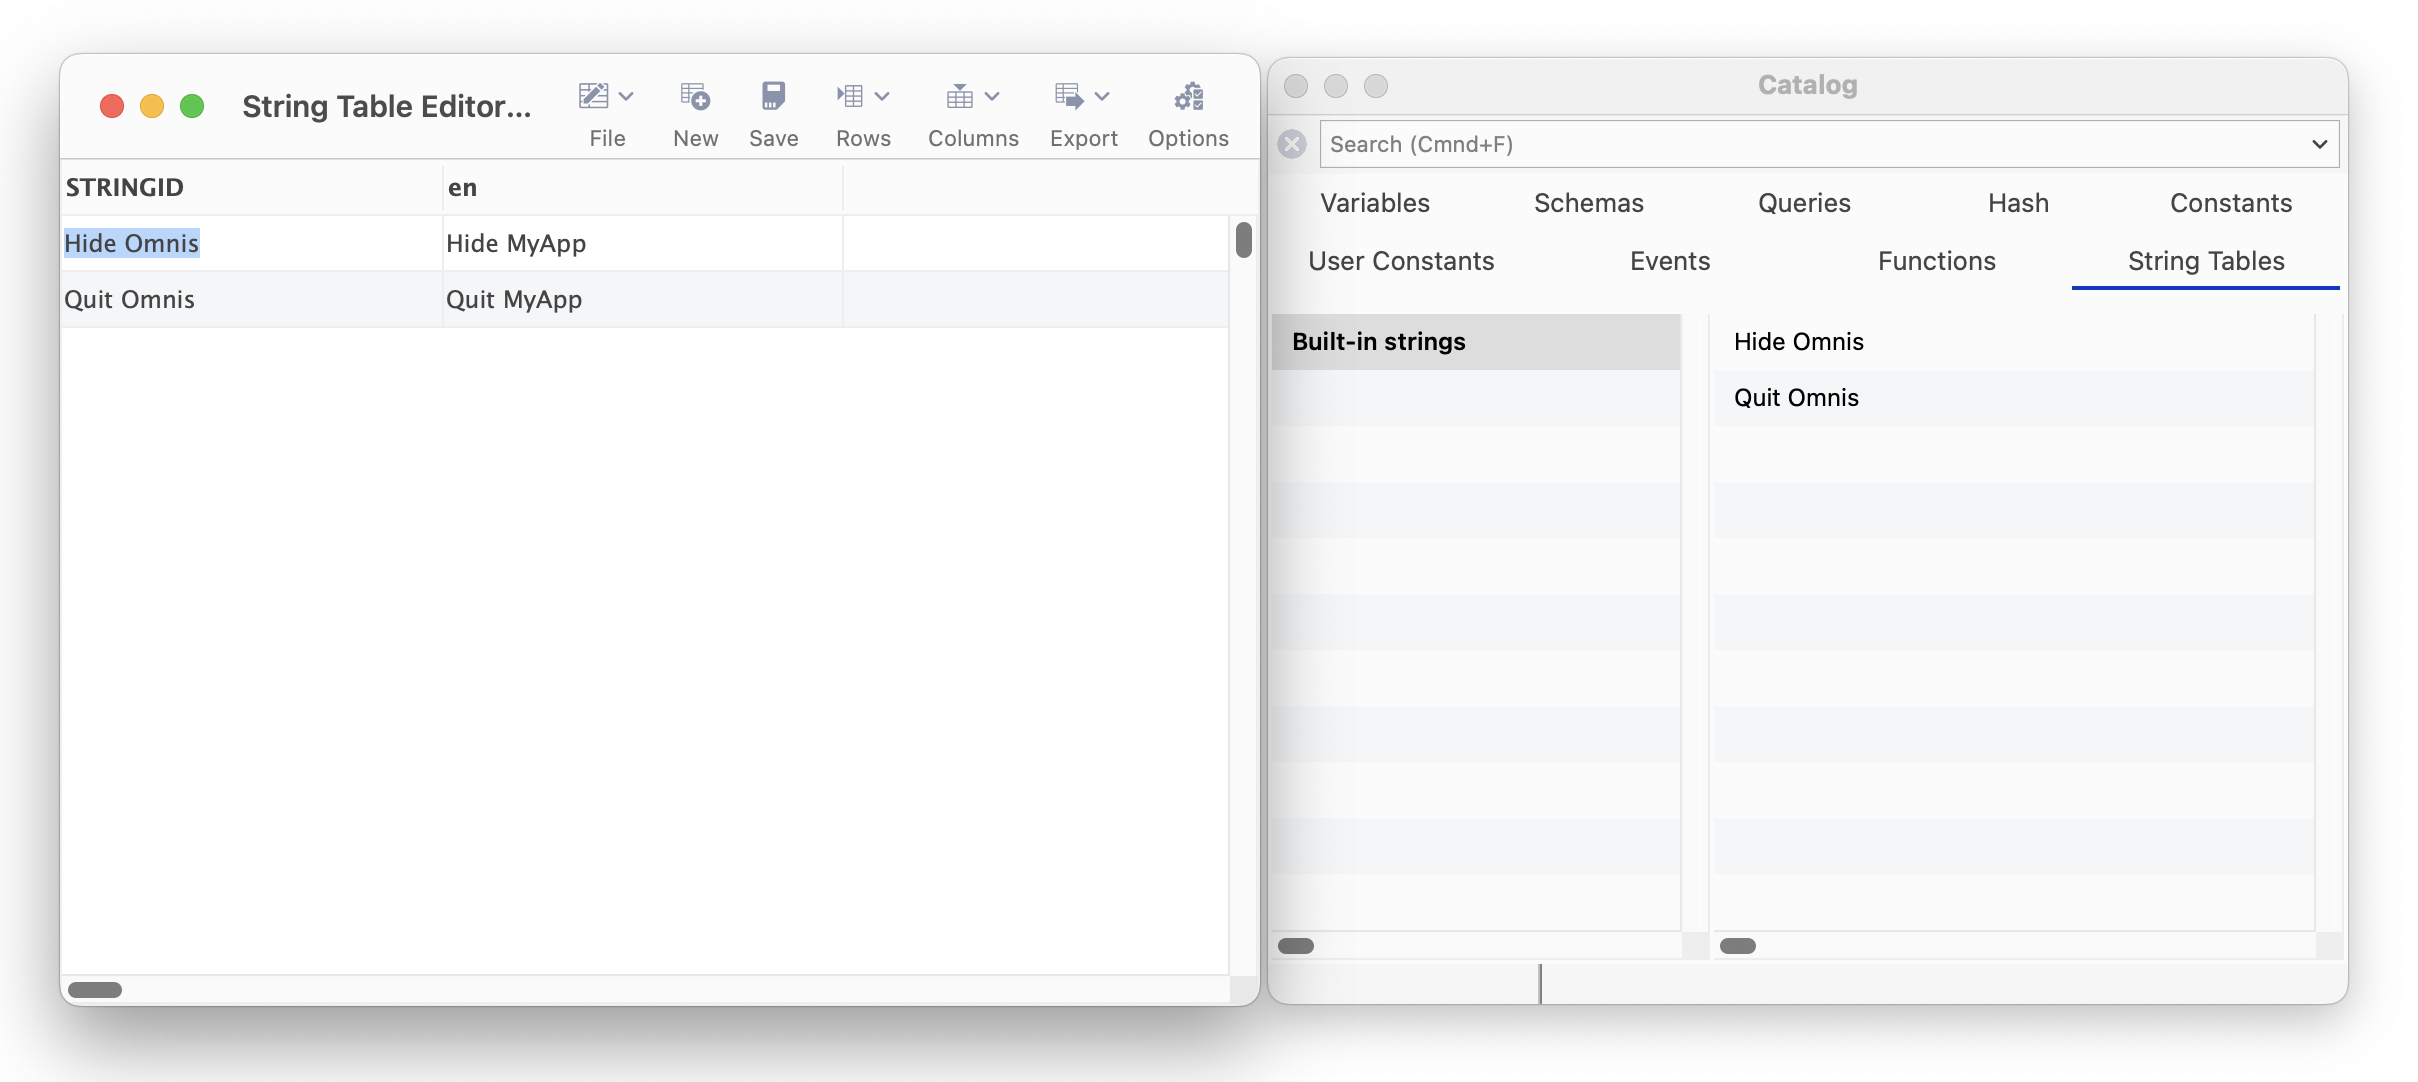Image resolution: width=2418 pixels, height=1082 pixels.
Task: Click the Hide MyApp cell
Action: tap(643, 243)
